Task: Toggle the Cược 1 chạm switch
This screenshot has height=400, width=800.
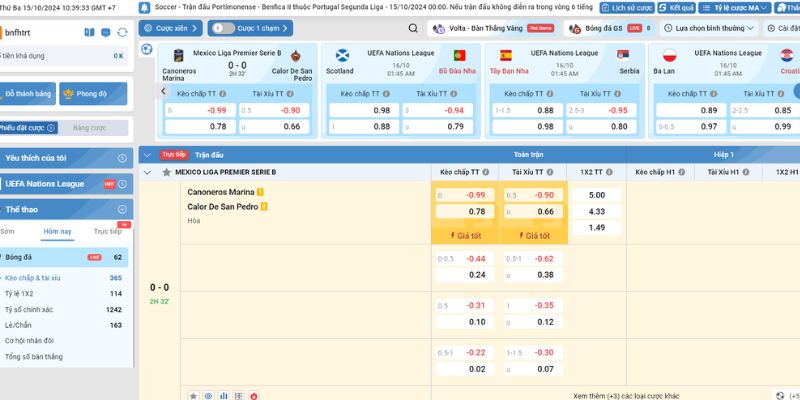Action: (221, 28)
